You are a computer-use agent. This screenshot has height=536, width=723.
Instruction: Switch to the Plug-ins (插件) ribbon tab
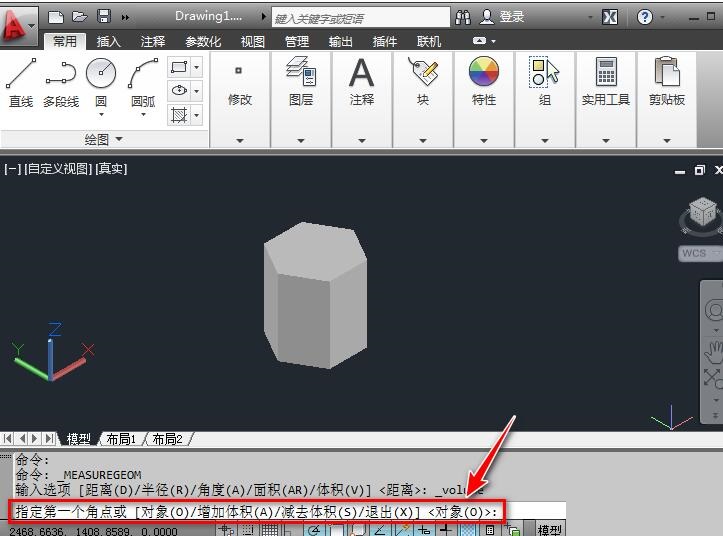click(385, 42)
